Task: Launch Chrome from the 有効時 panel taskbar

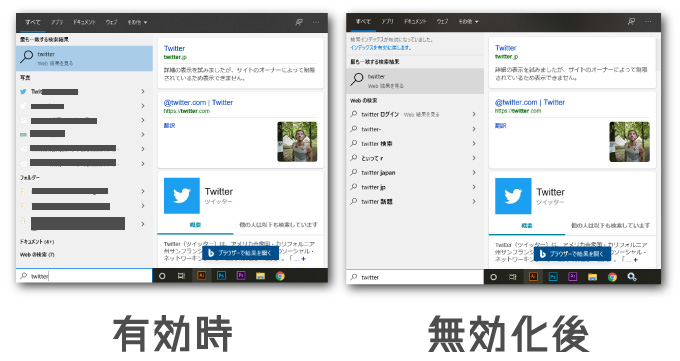Action: click(280, 276)
